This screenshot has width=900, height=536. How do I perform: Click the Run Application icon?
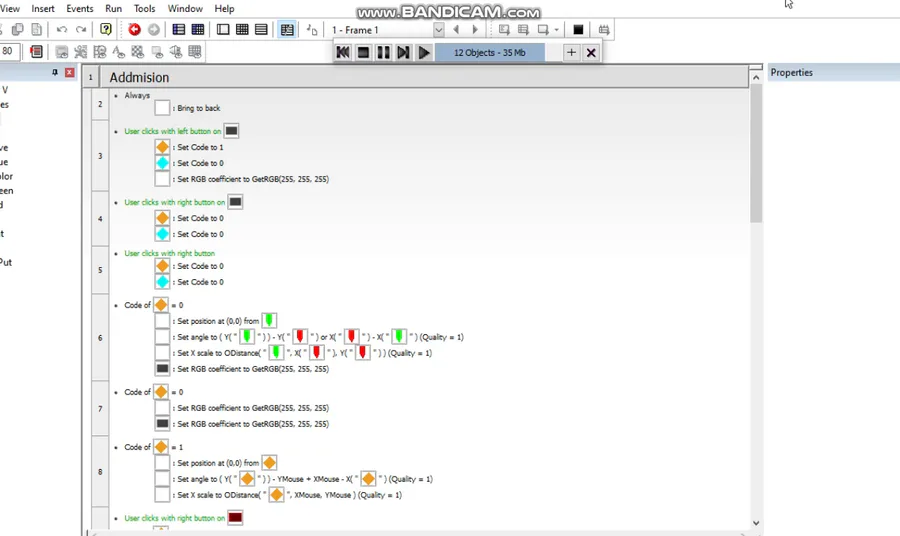[523, 29]
